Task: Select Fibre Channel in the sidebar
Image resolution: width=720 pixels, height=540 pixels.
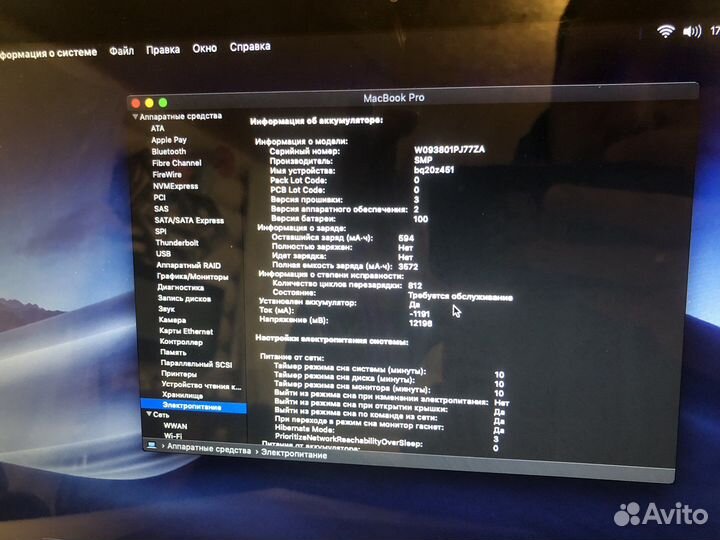Action: 177,163
